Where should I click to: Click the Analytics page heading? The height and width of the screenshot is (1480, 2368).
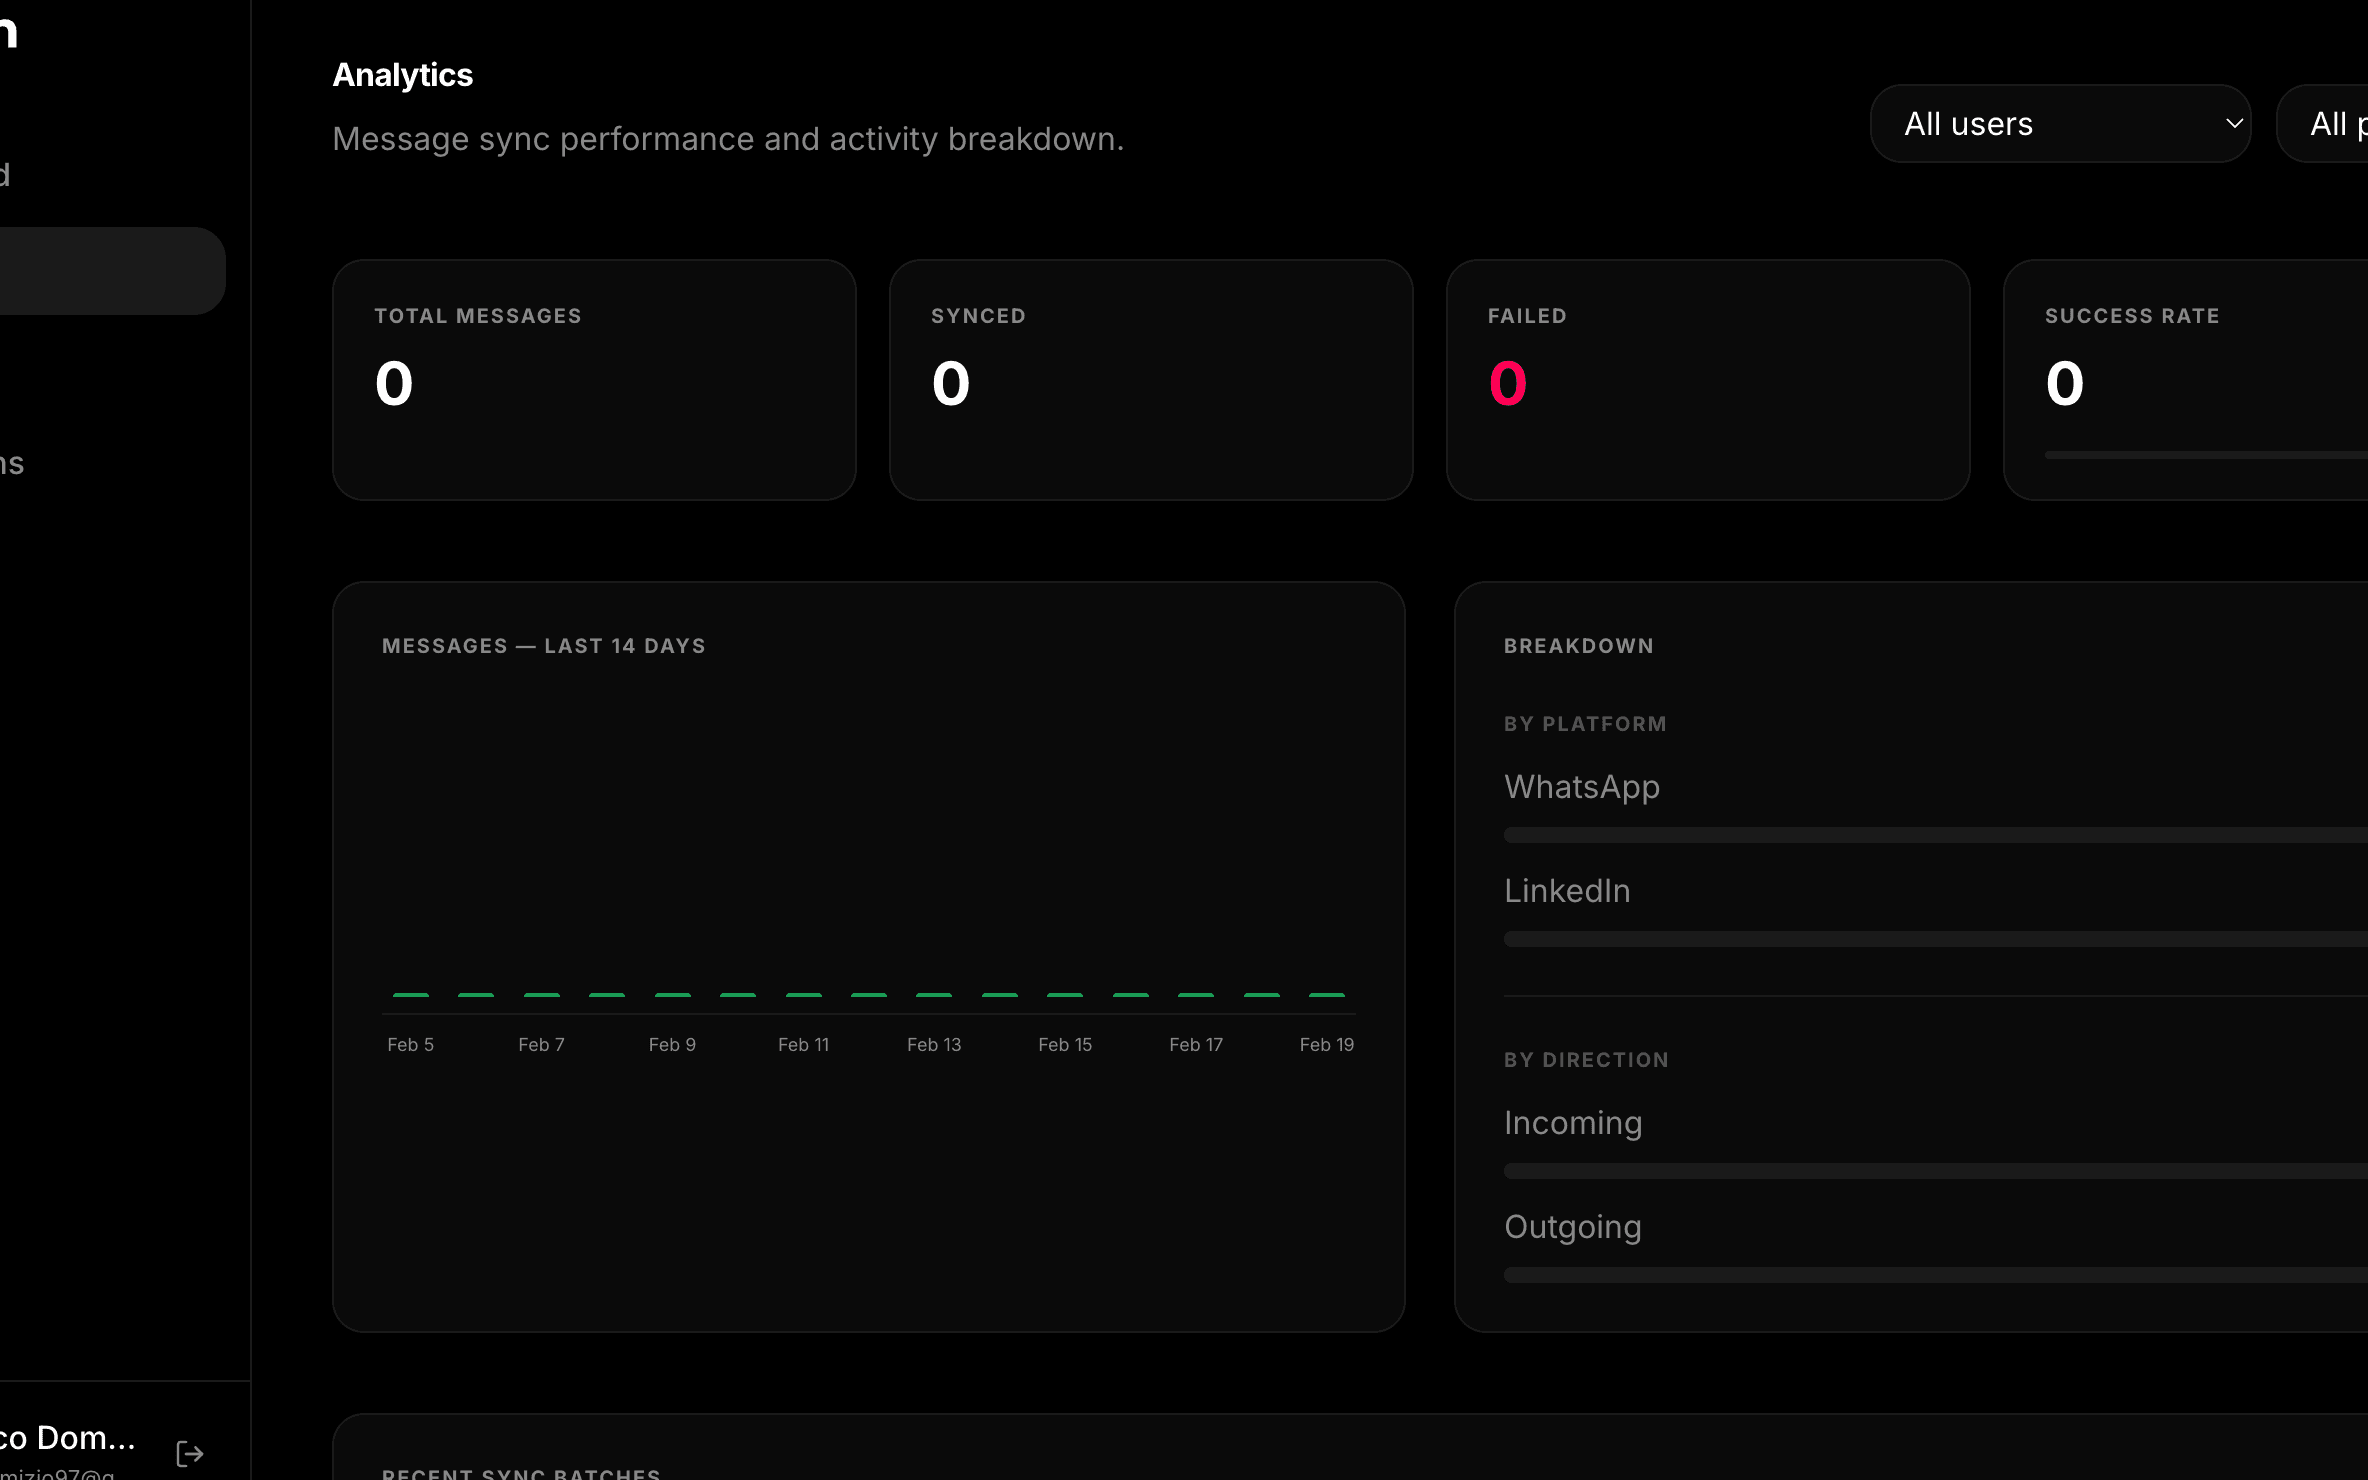click(402, 75)
